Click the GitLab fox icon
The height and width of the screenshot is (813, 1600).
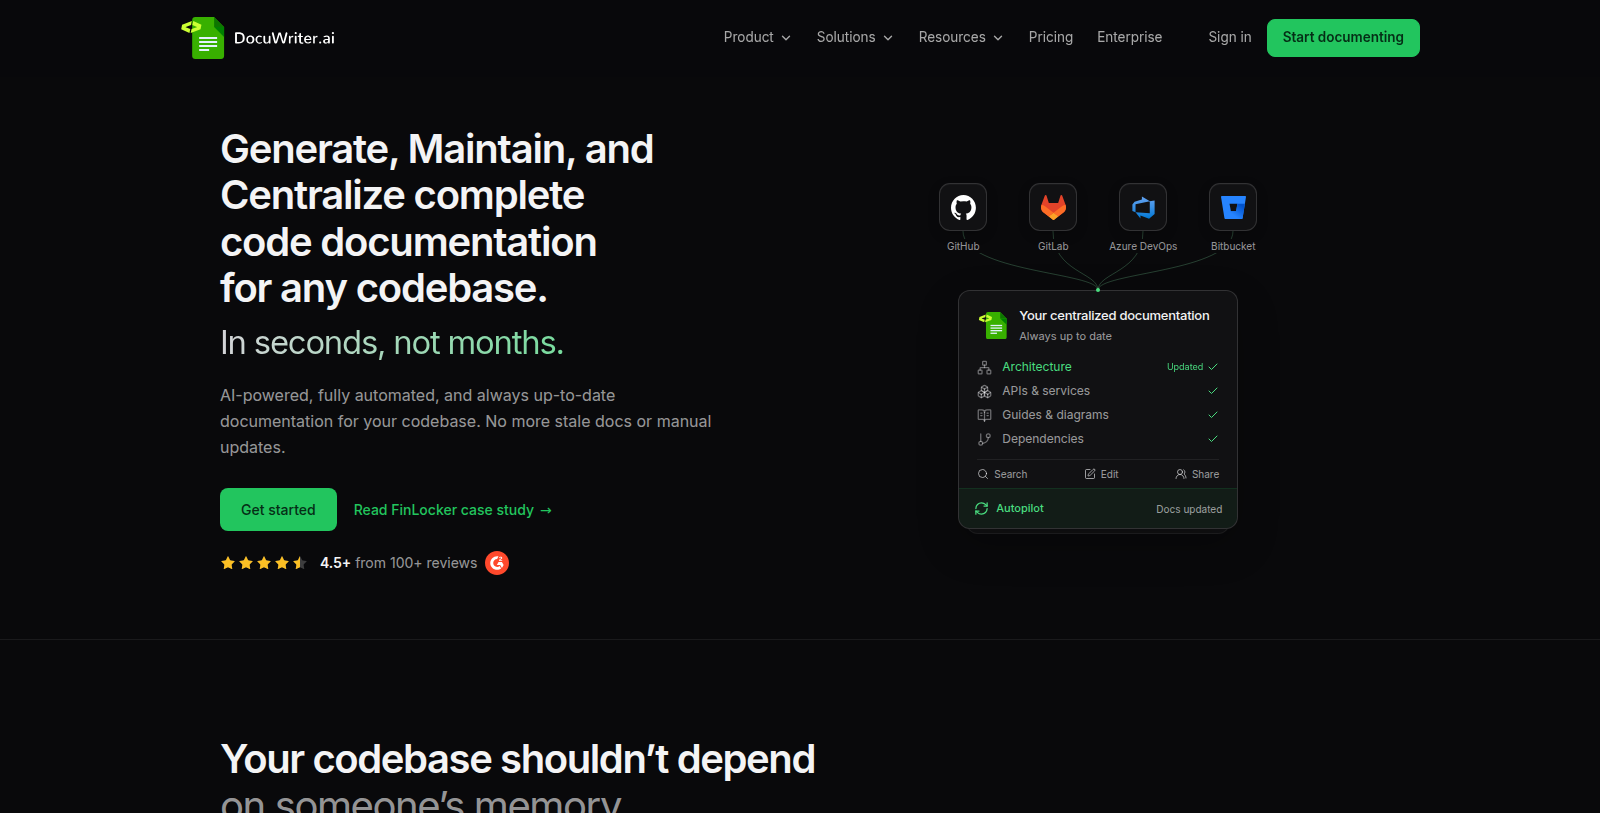[1053, 207]
